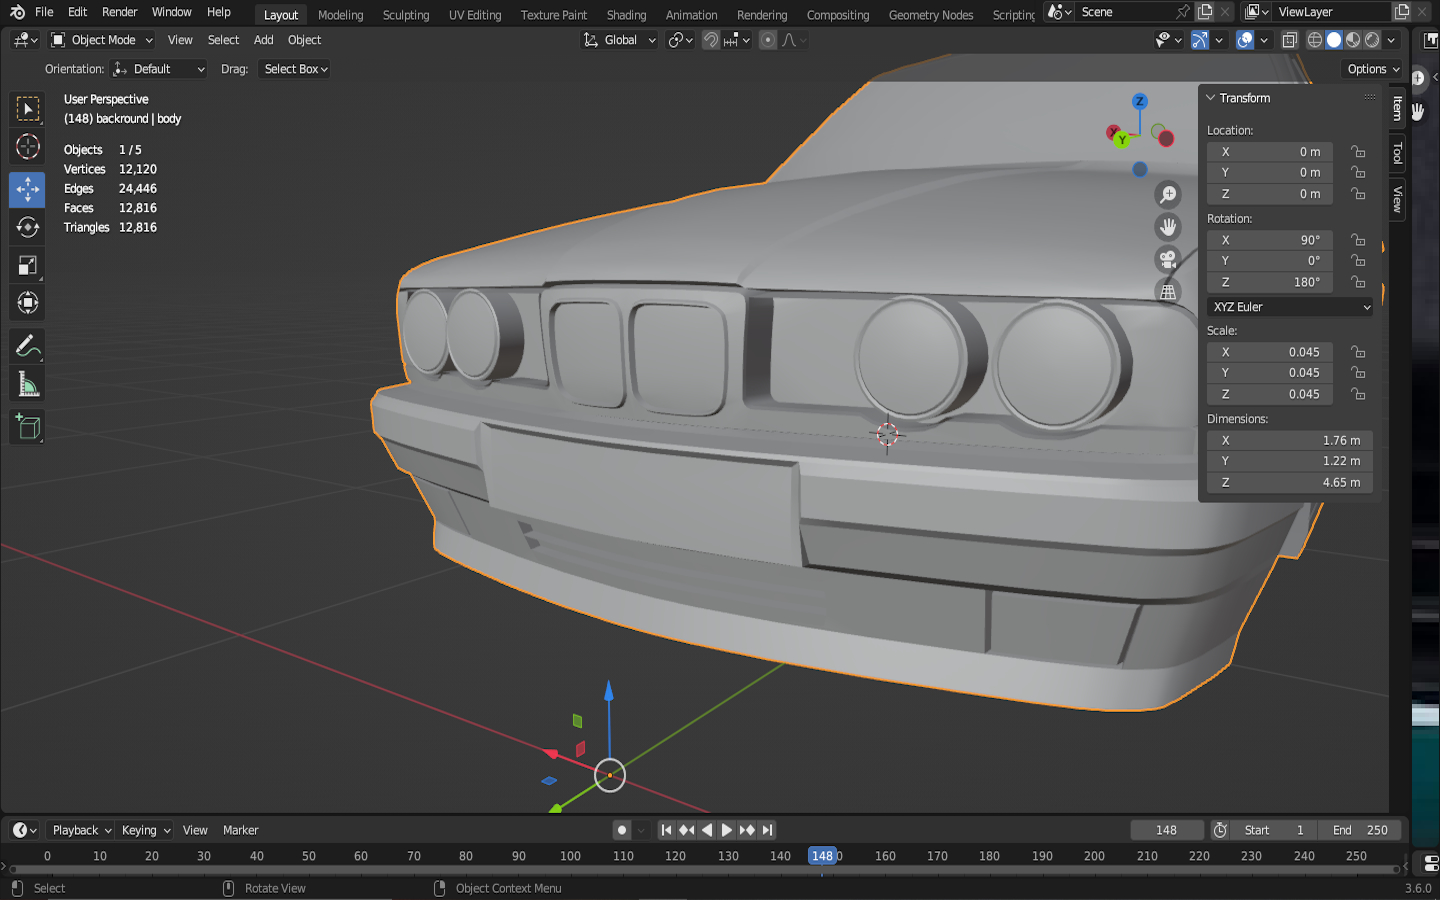Switch to the Modeling workspace tab
Viewport: 1440px width, 900px height.
tap(341, 15)
